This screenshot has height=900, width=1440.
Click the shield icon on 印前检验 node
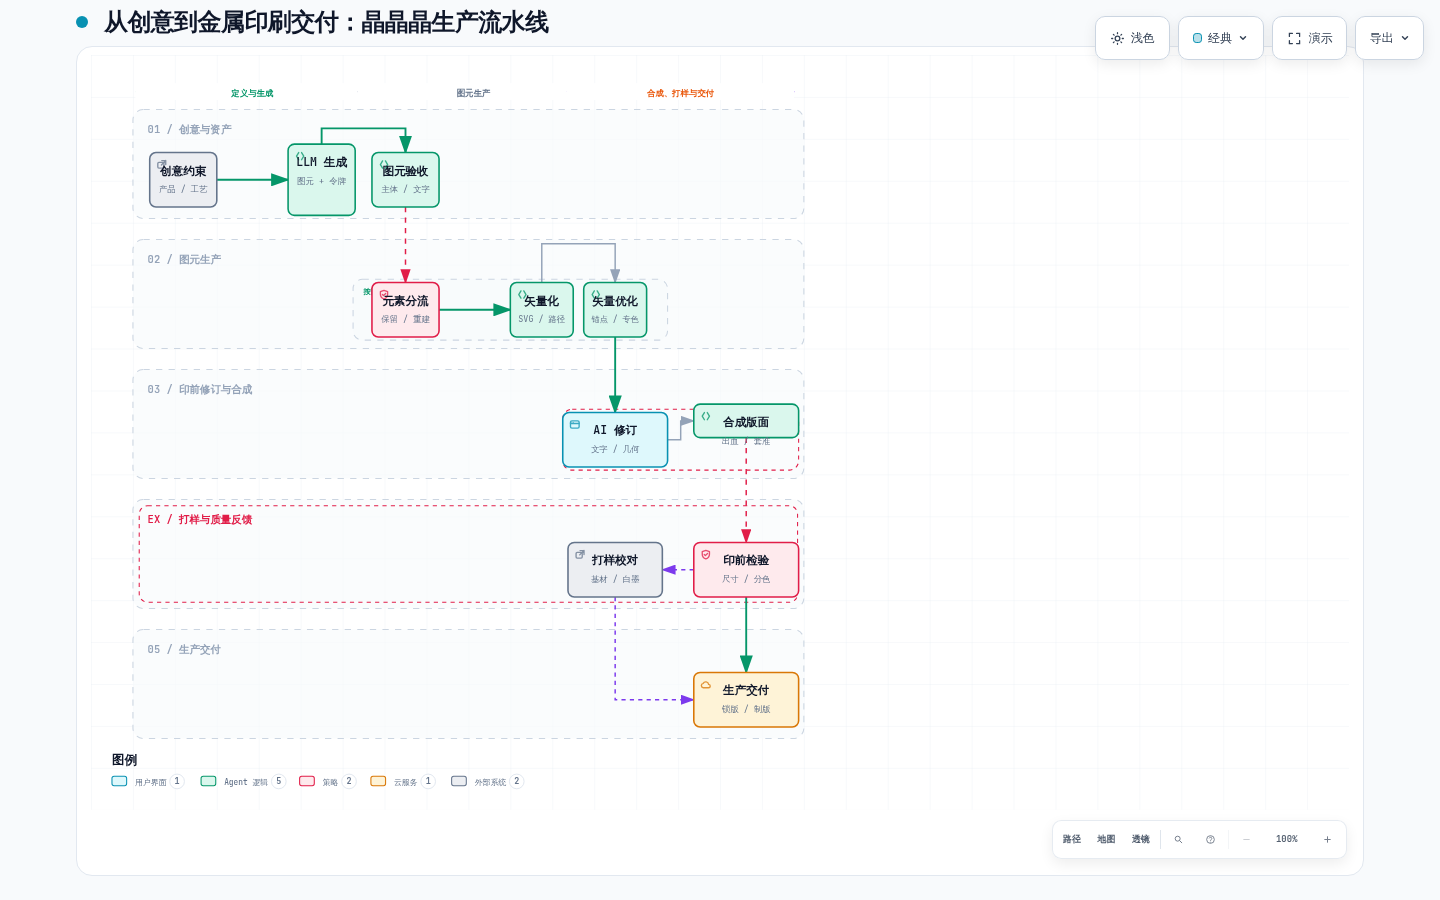(706, 555)
